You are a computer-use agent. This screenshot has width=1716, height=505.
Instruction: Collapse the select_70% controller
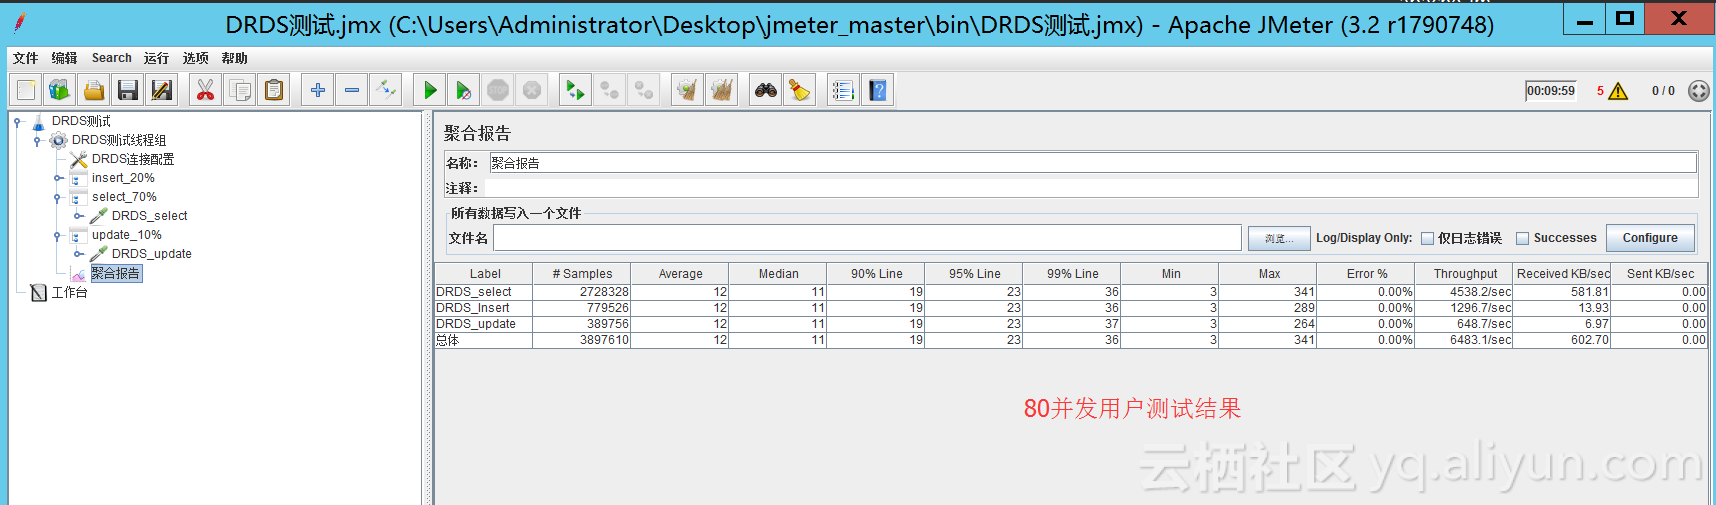point(57,198)
